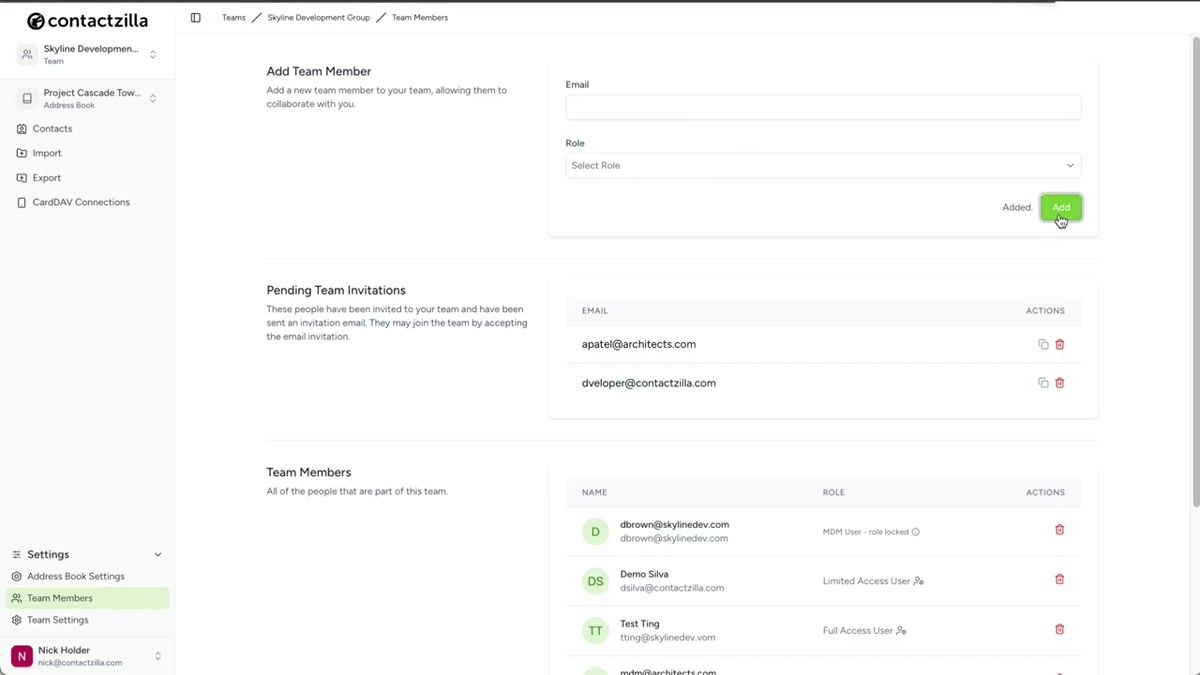The width and height of the screenshot is (1200, 675).
Task: Open the Skyline Development team switcher
Action: tap(152, 54)
